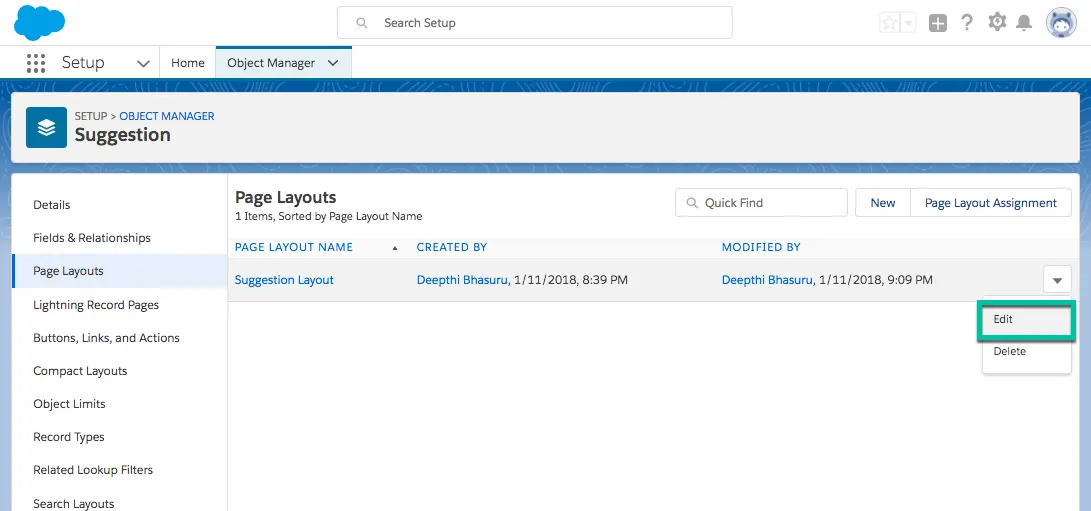Click the Salesforce cloud logo
Image resolution: width=1091 pixels, height=511 pixels.
tap(40, 22)
